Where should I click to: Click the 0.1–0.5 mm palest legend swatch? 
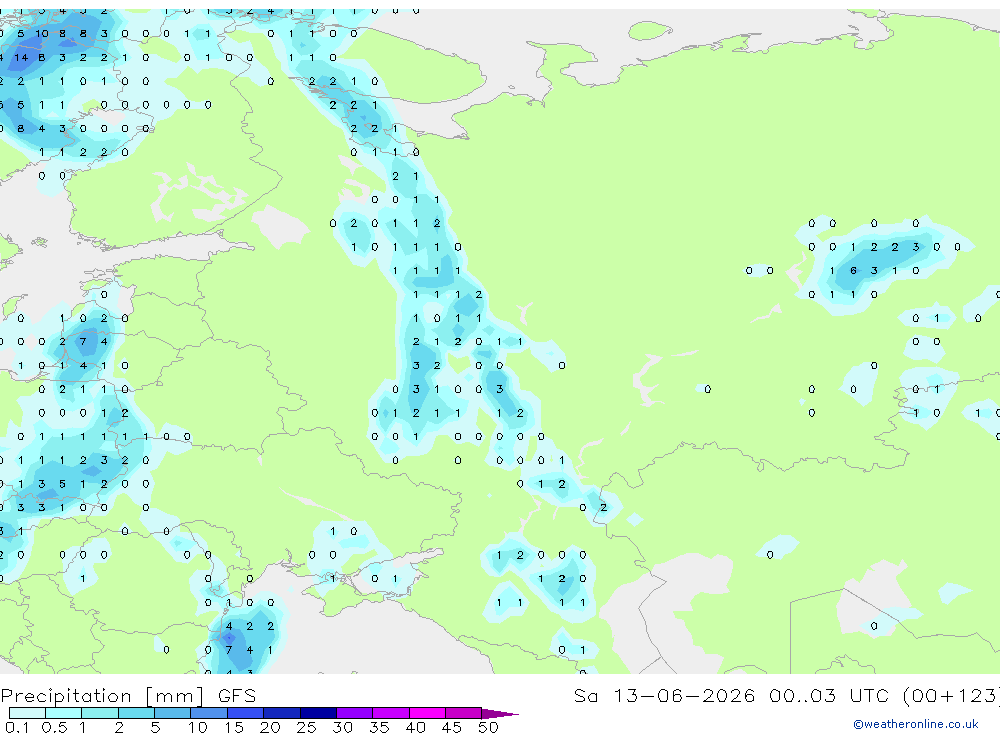(x=27, y=713)
